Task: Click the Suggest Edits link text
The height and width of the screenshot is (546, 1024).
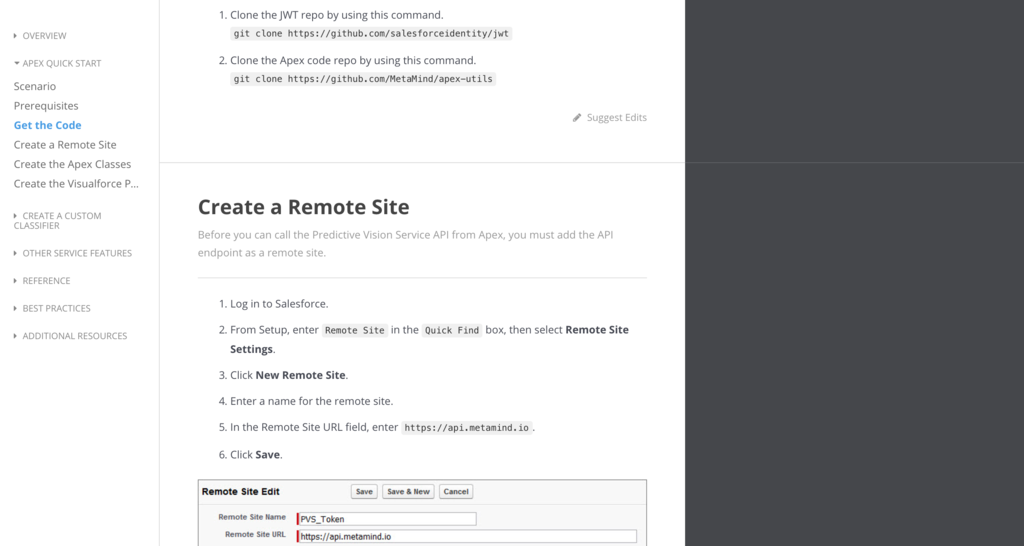Action: click(x=616, y=118)
